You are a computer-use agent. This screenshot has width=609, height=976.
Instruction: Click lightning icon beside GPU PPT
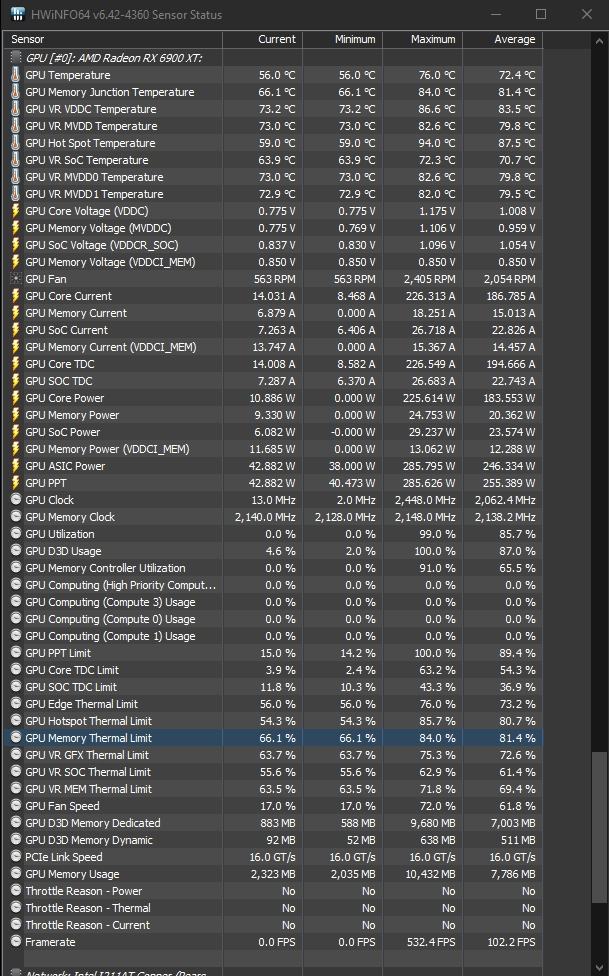pos(16,482)
